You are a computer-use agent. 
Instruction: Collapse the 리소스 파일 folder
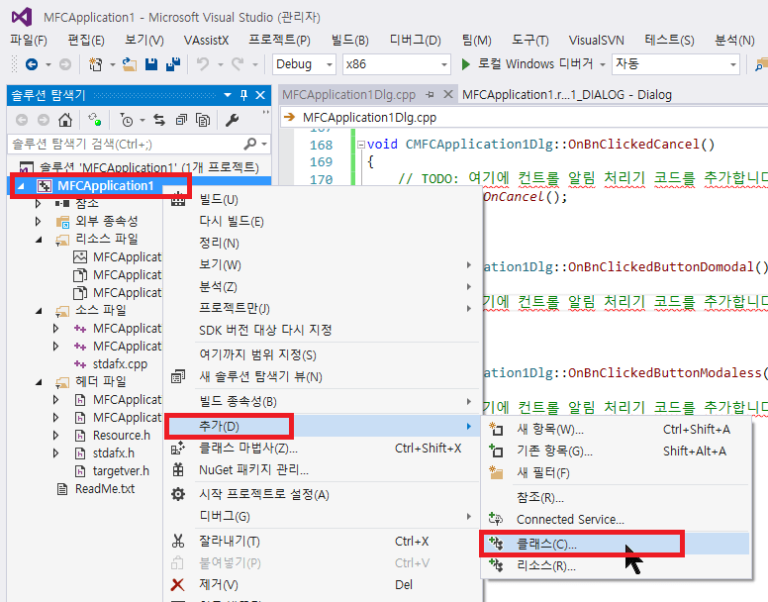[x=39, y=240]
